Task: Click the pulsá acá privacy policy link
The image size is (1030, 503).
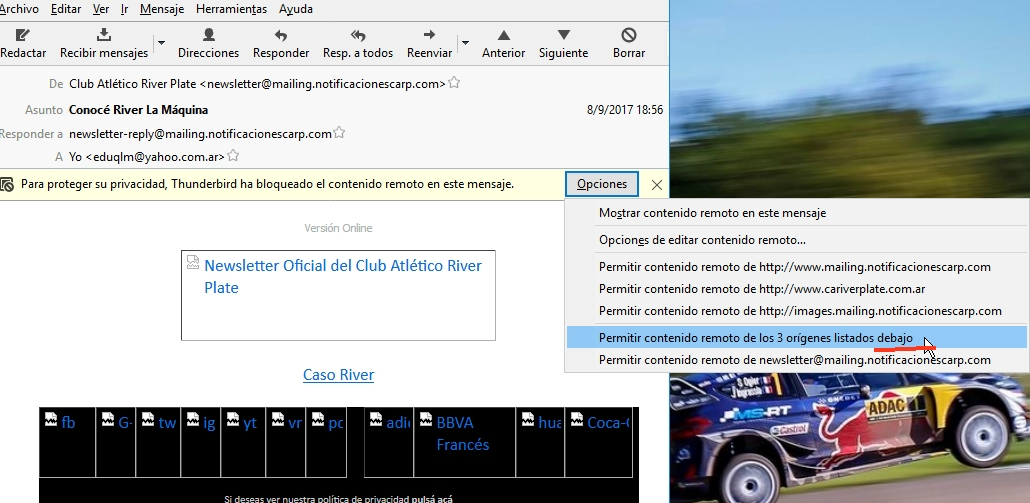Action: click(432, 499)
